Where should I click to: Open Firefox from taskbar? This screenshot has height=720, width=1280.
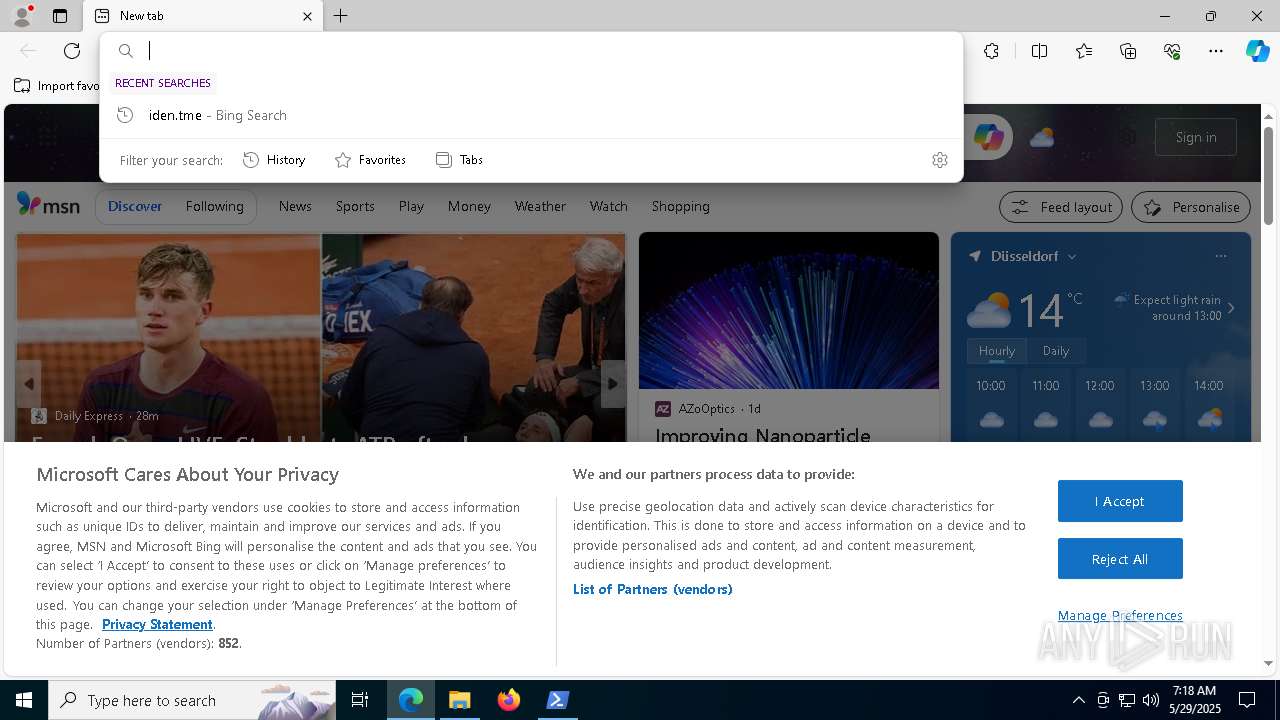point(509,700)
